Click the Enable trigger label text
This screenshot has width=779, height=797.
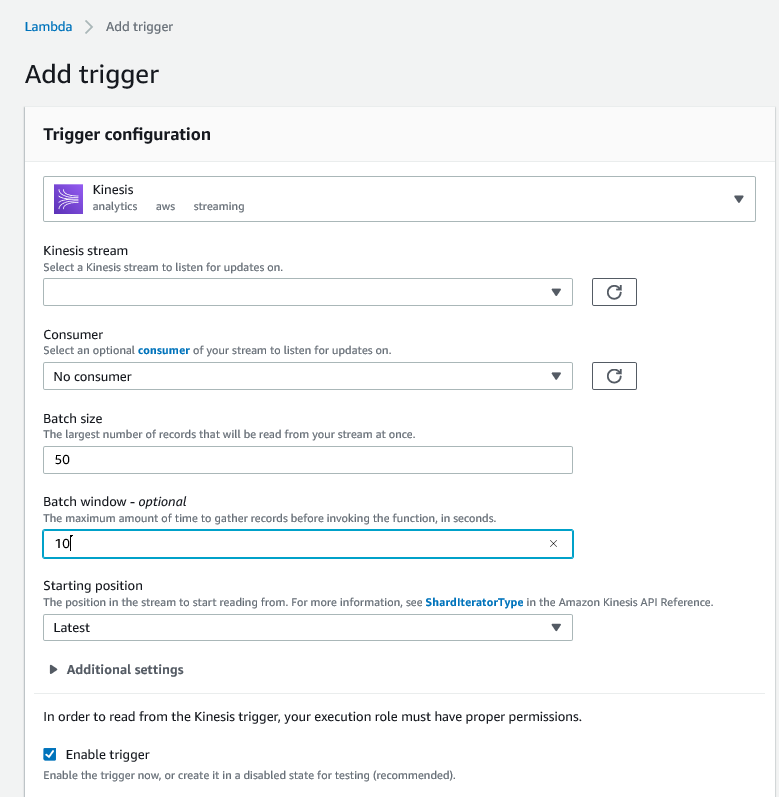pyautogui.click(x=107, y=754)
